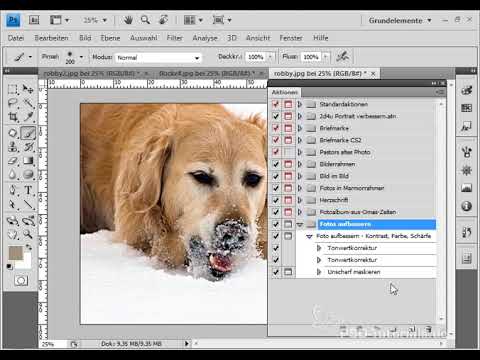Select the Zoom tool in toolbox

tap(28, 234)
